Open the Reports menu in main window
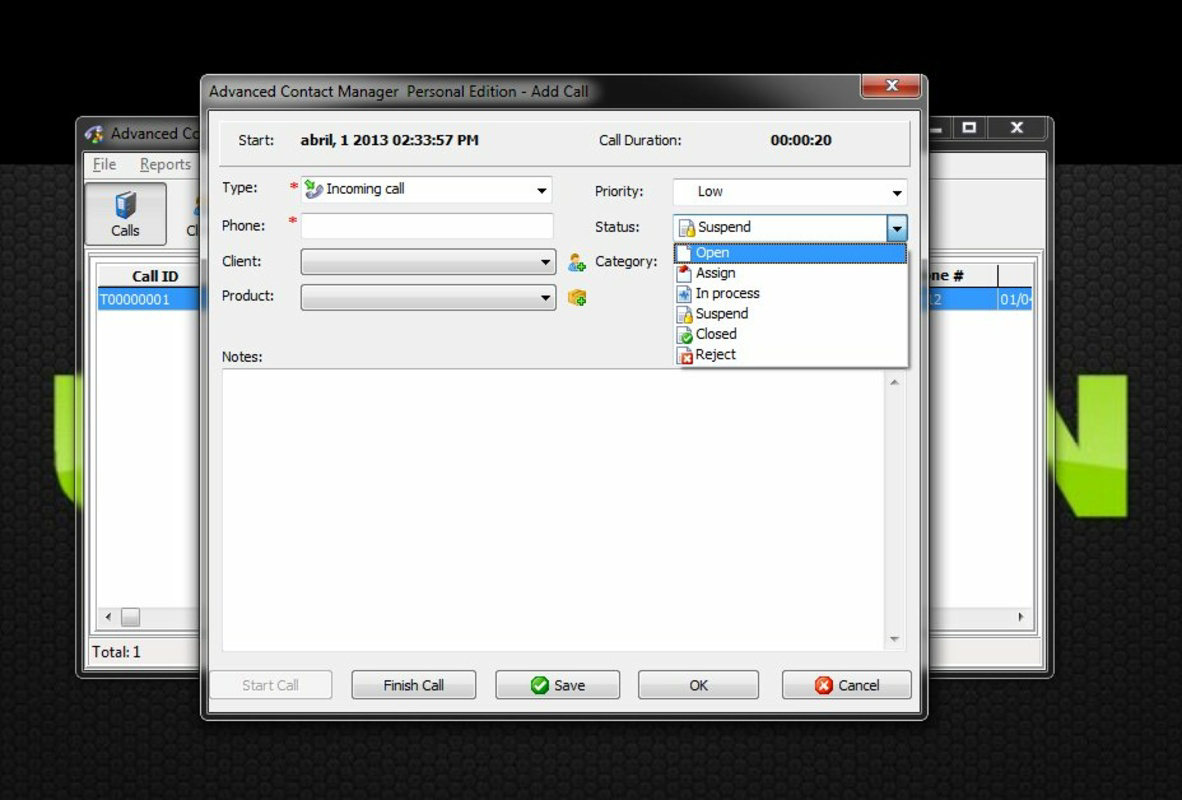Viewport: 1182px width, 800px height. 165,164
